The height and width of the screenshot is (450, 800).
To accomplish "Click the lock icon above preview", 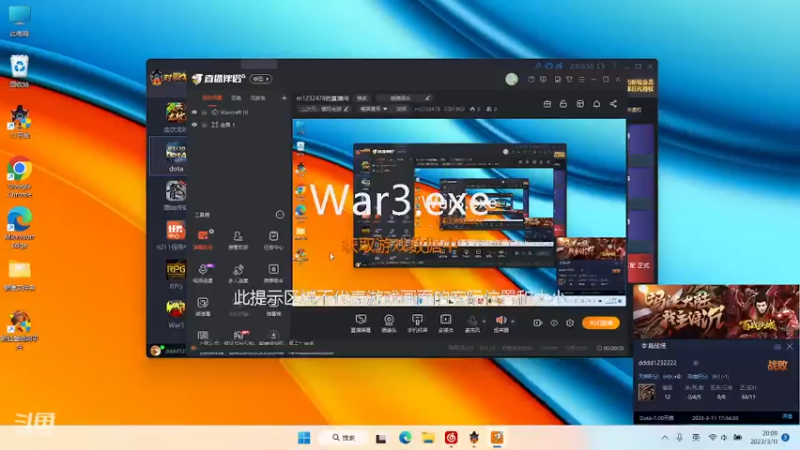I will tap(563, 104).
